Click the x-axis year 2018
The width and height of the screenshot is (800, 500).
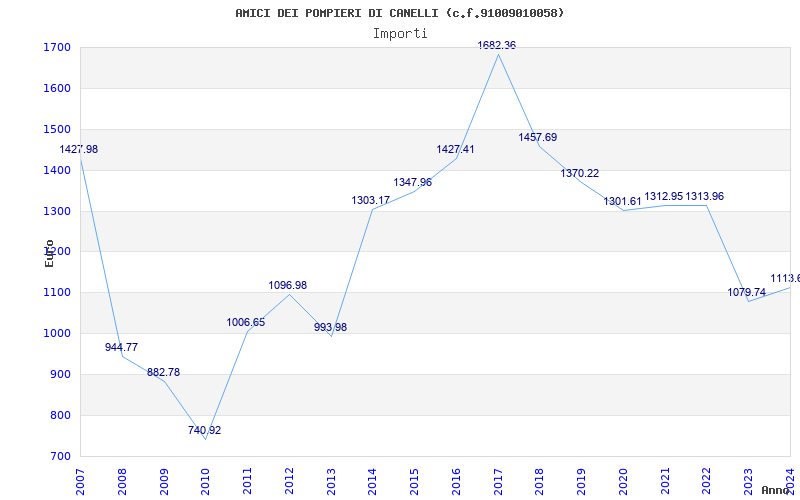pos(540,482)
